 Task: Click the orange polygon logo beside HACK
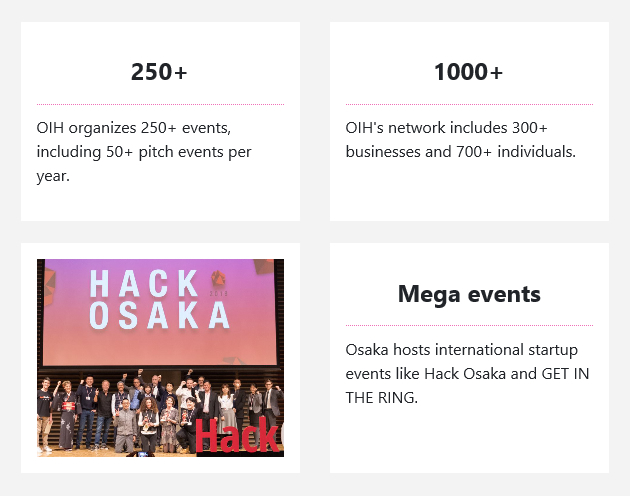218,278
